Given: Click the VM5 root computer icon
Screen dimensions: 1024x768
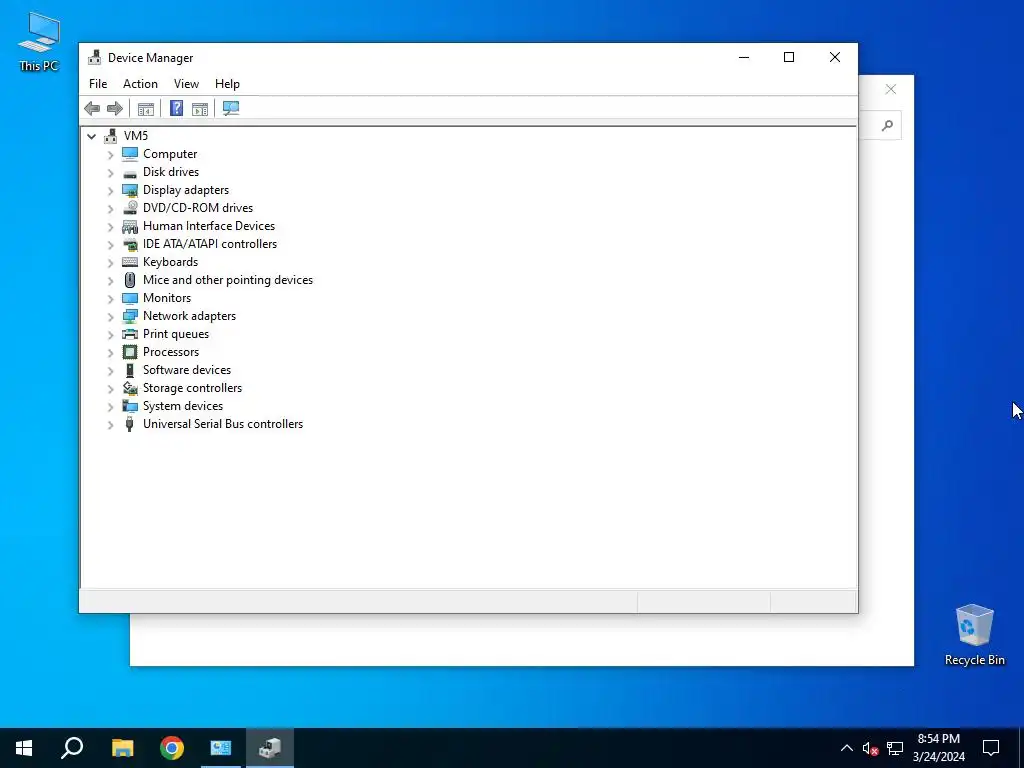Looking at the screenshot, I should [x=111, y=136].
